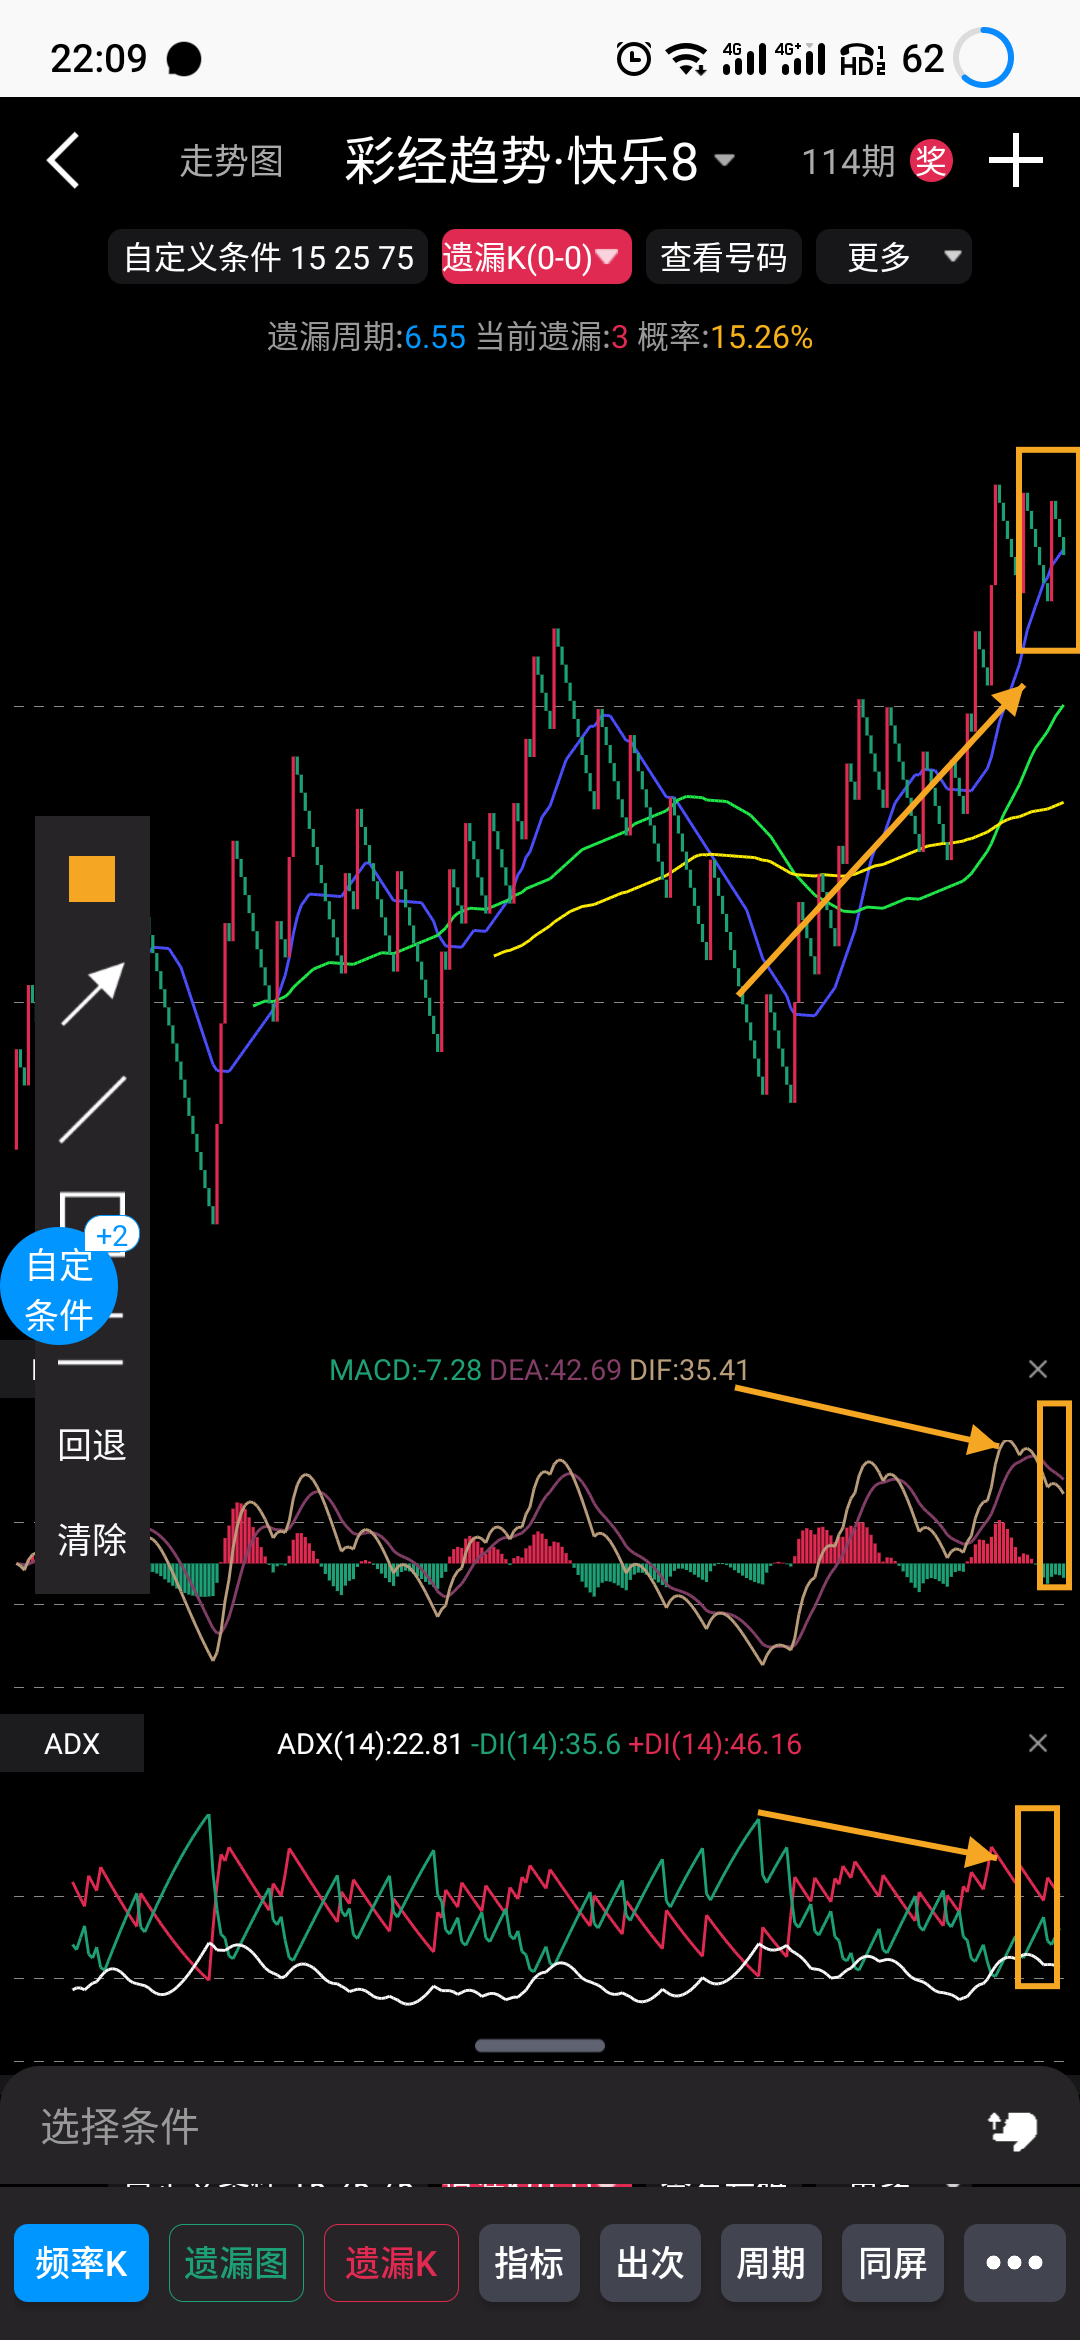
Task: Tap 清除 to clear drawings
Action: [x=92, y=1539]
